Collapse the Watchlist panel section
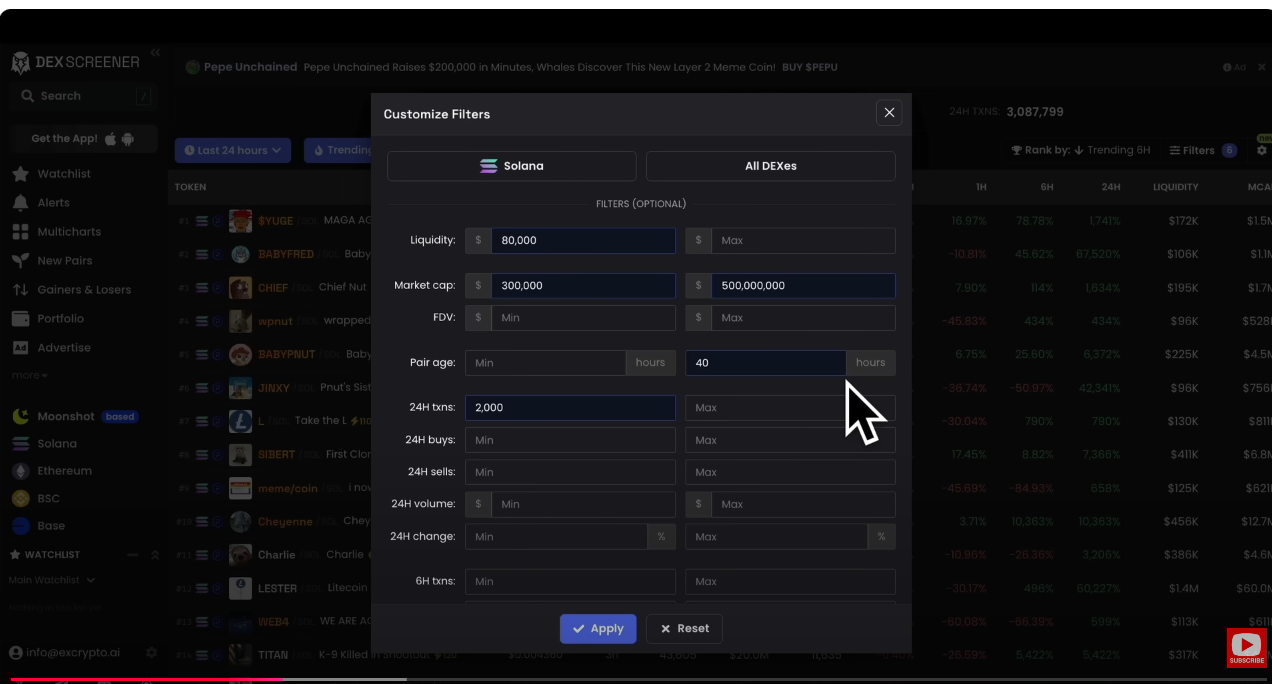The width and height of the screenshot is (1272, 684). (155, 555)
